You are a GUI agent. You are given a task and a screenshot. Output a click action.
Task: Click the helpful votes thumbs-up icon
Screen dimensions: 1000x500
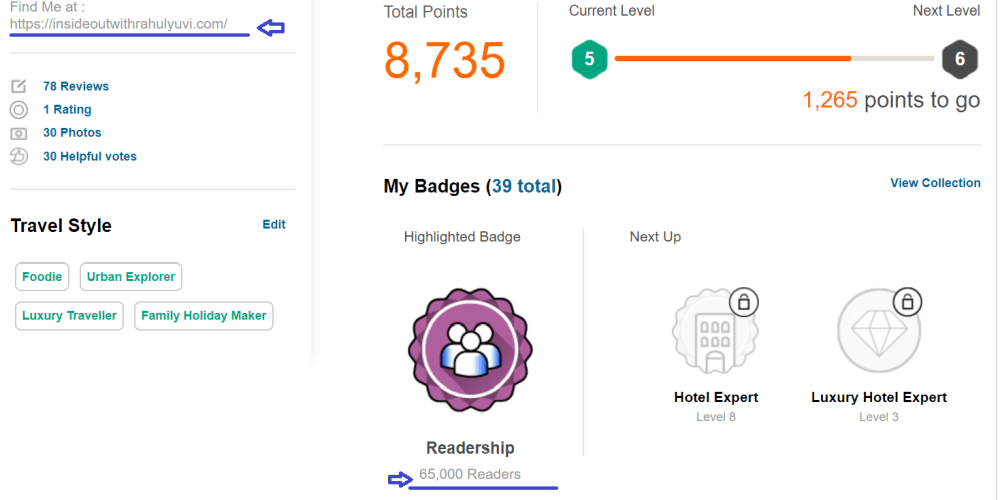click(x=18, y=156)
